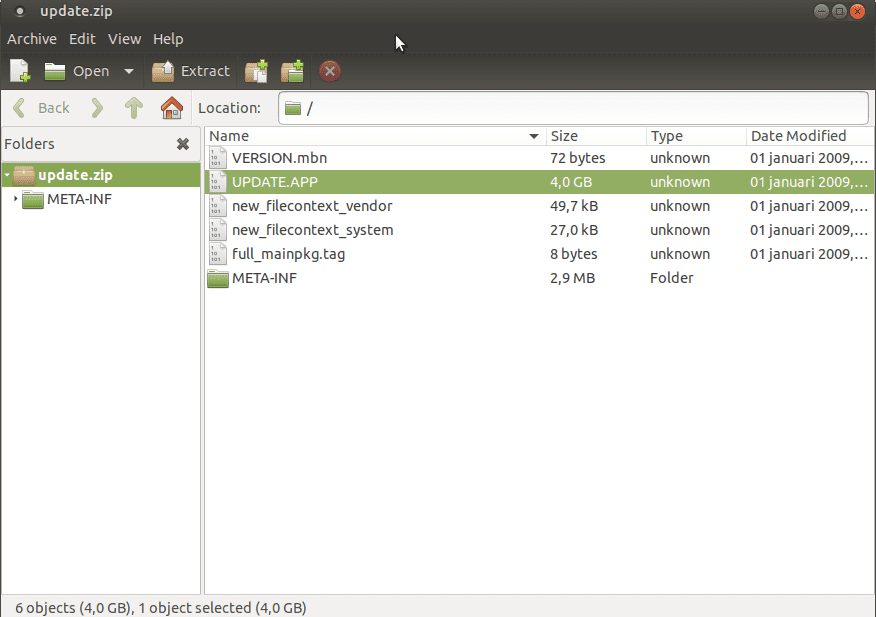Click the 8 bytes size cell
The height and width of the screenshot is (617, 876).
click(x=574, y=254)
